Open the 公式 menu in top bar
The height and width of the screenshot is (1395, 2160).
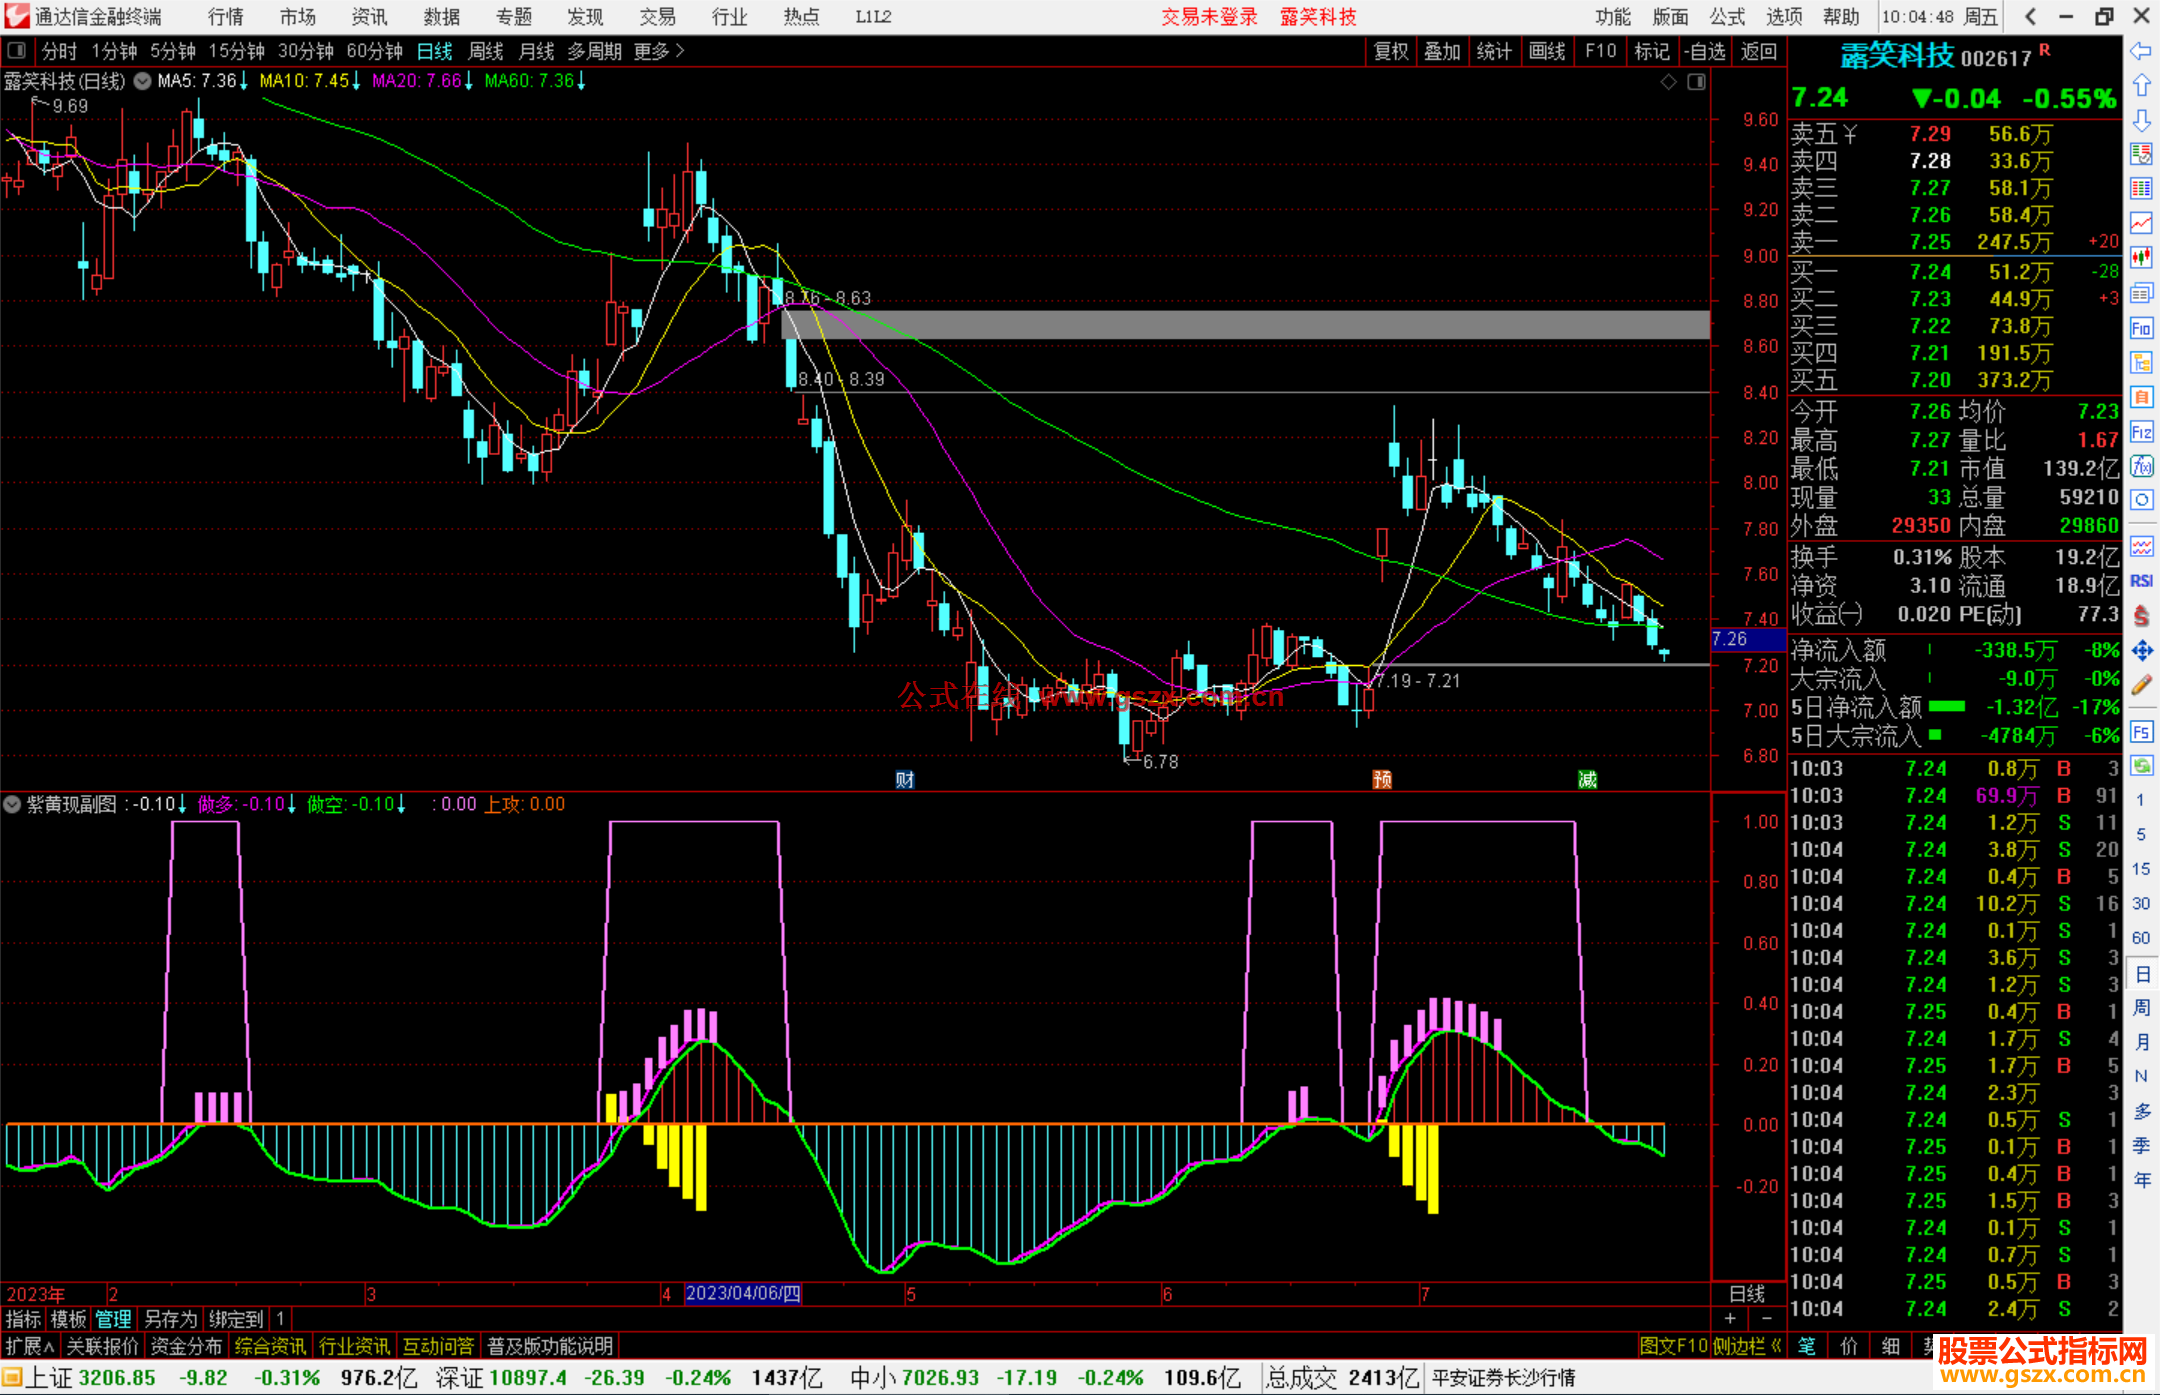[x=1726, y=17]
